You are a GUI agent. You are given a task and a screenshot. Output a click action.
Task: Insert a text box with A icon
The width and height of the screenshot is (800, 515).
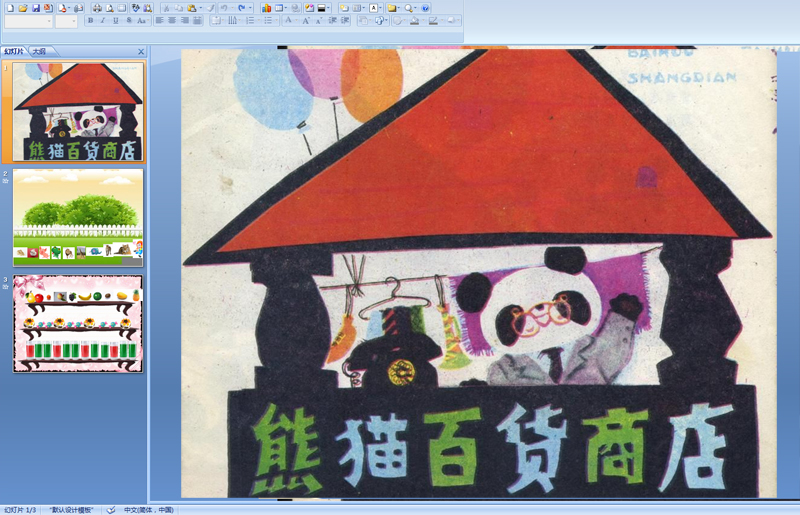point(373,8)
